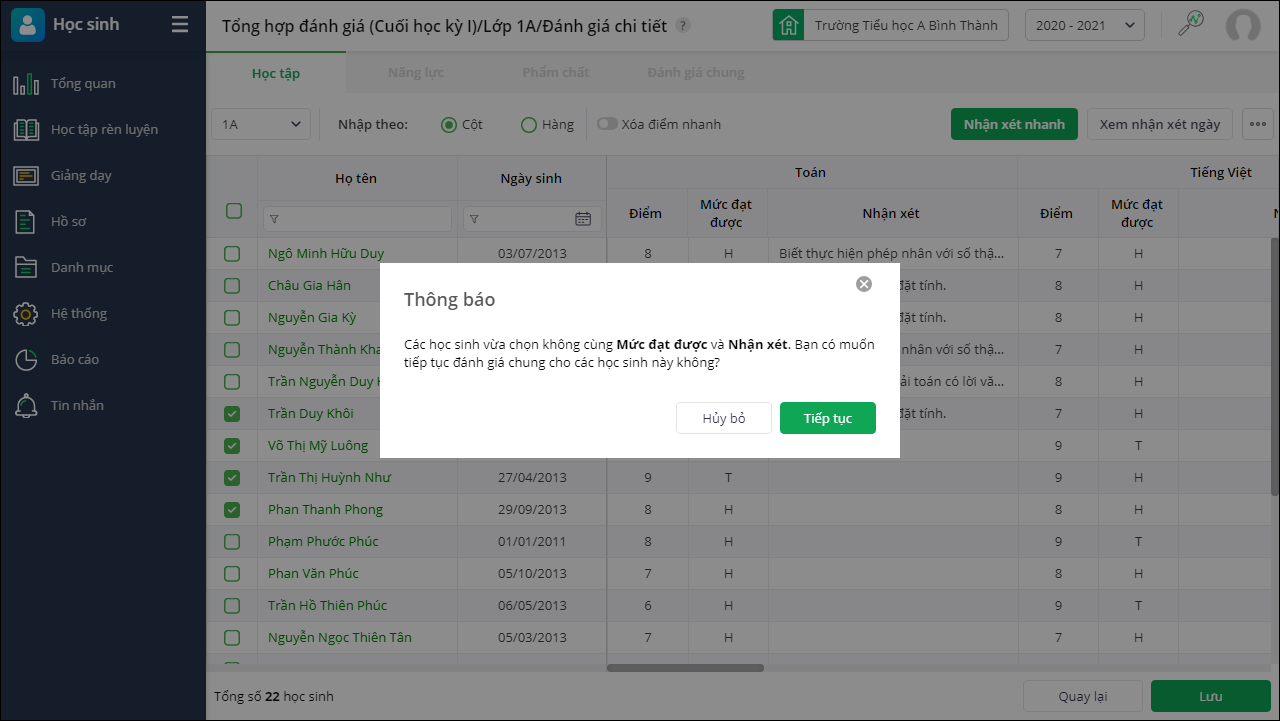The image size is (1280, 721).
Task: Toggle the Xóa điểm nhanh switch
Action: 607,125
